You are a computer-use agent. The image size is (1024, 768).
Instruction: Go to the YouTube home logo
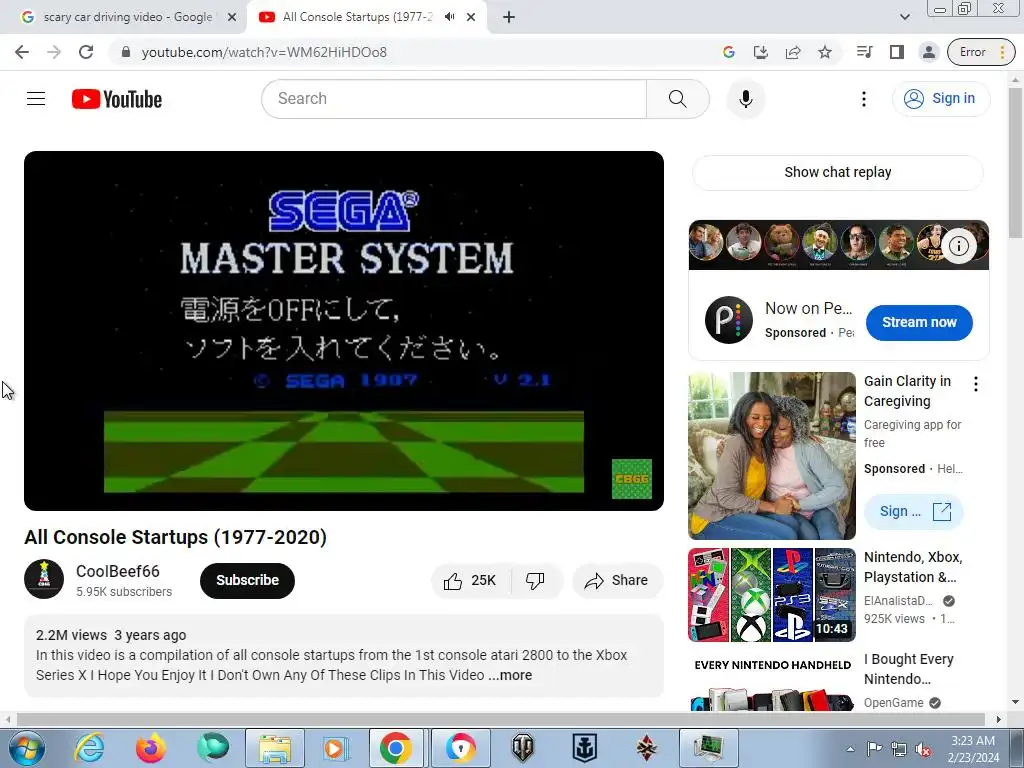click(x=117, y=99)
